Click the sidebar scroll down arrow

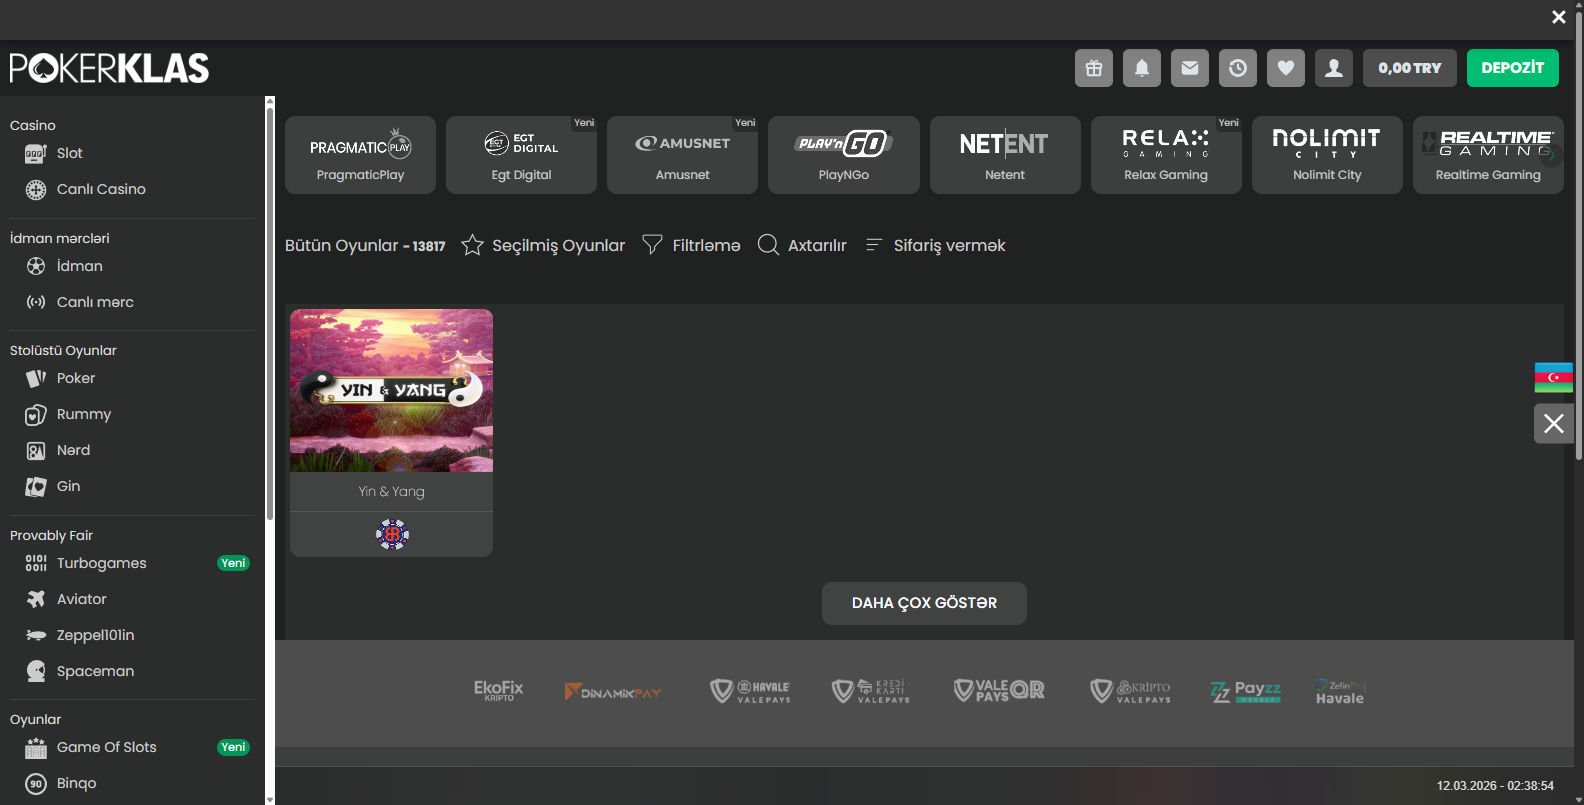click(x=270, y=800)
